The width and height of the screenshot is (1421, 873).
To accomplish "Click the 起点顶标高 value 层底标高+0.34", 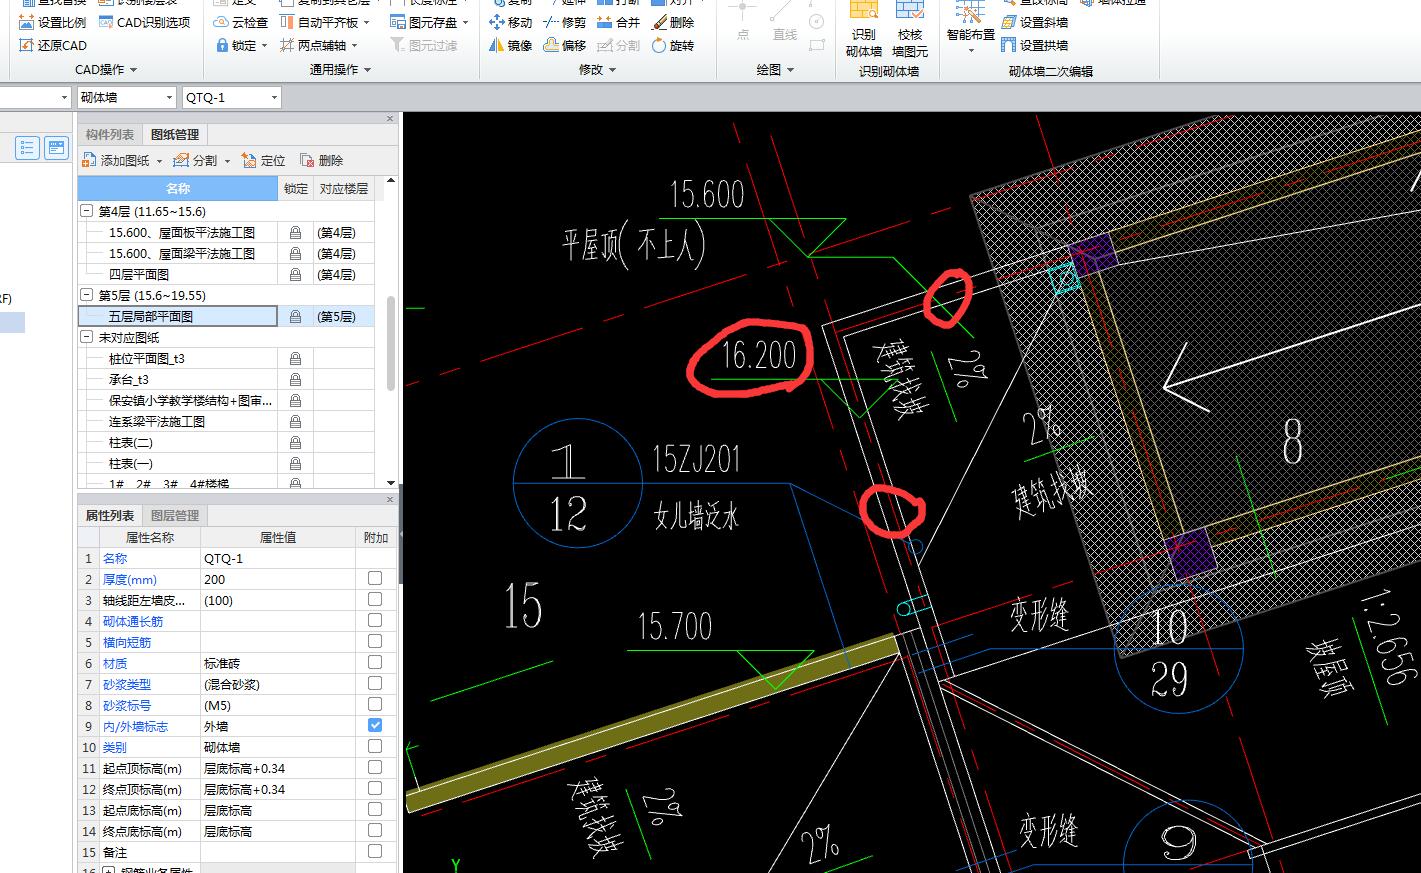I will pos(278,768).
